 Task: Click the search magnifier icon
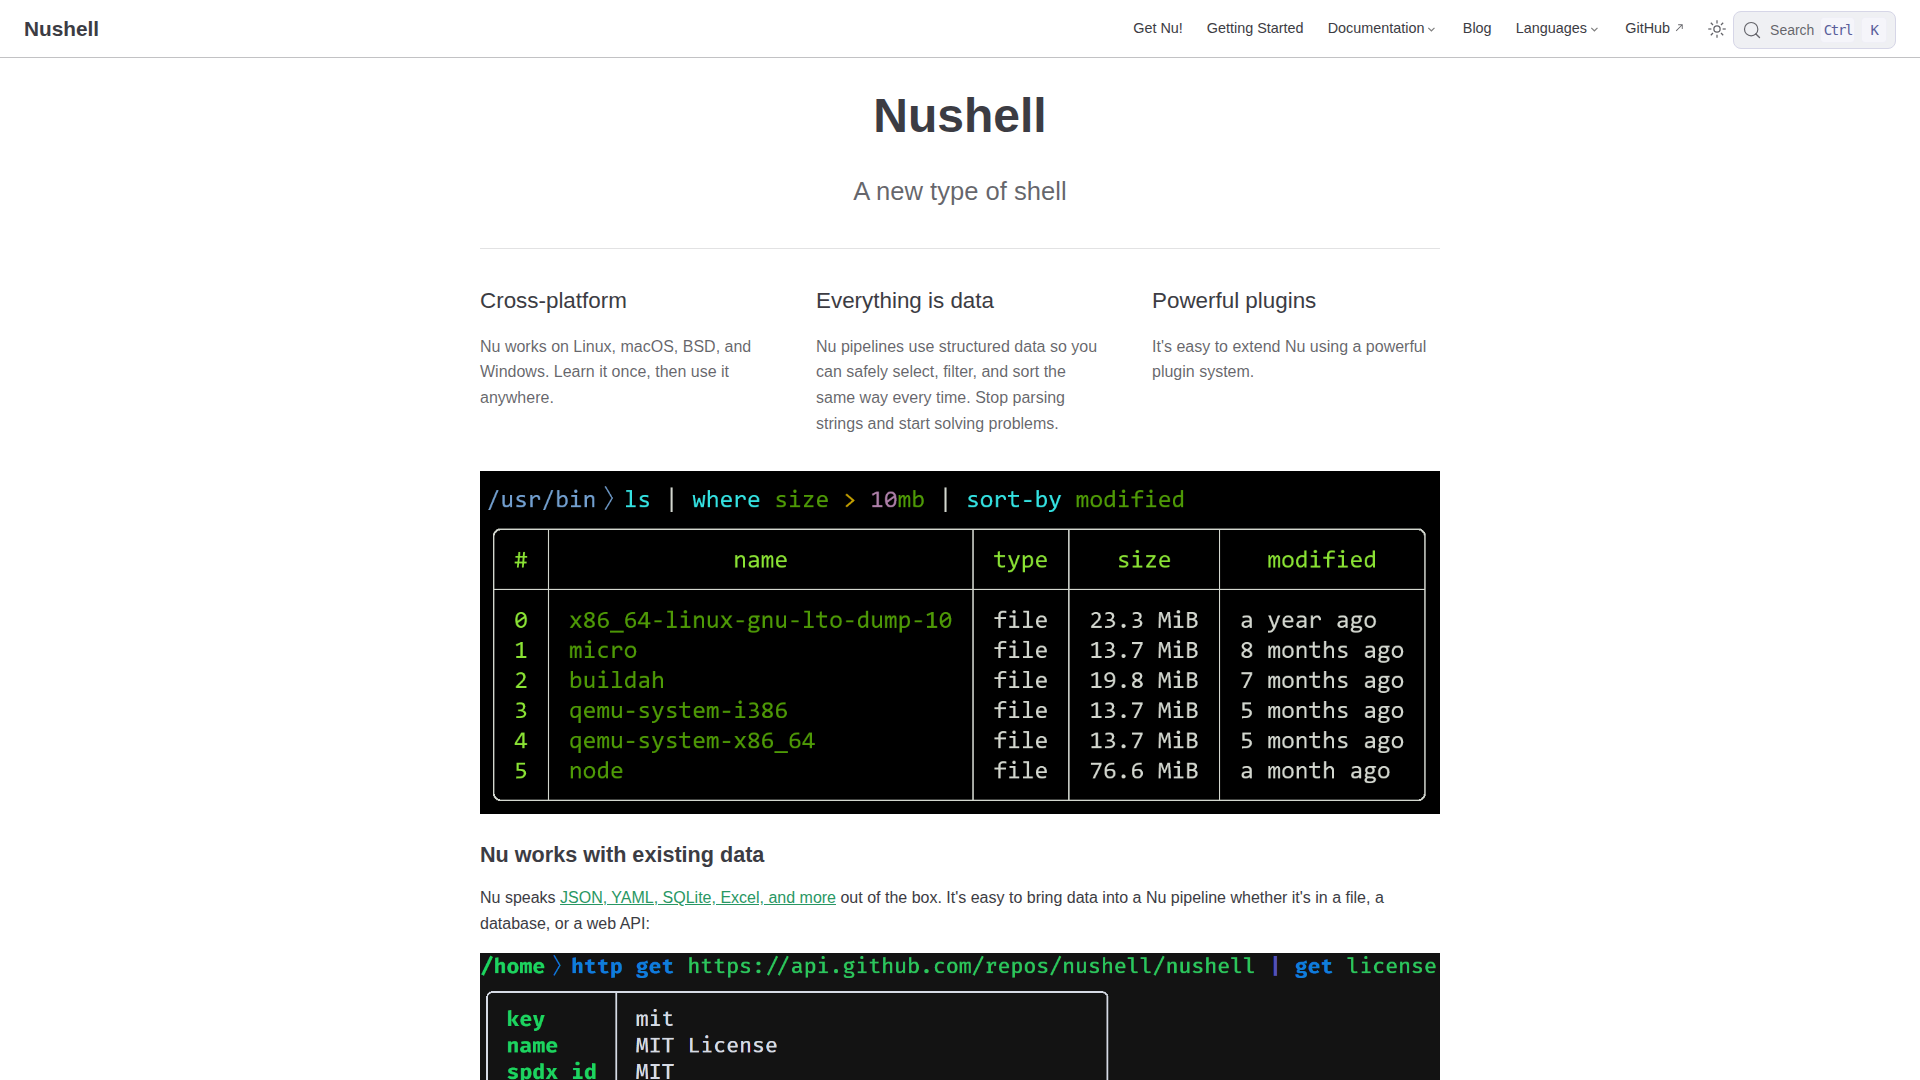[1752, 30]
